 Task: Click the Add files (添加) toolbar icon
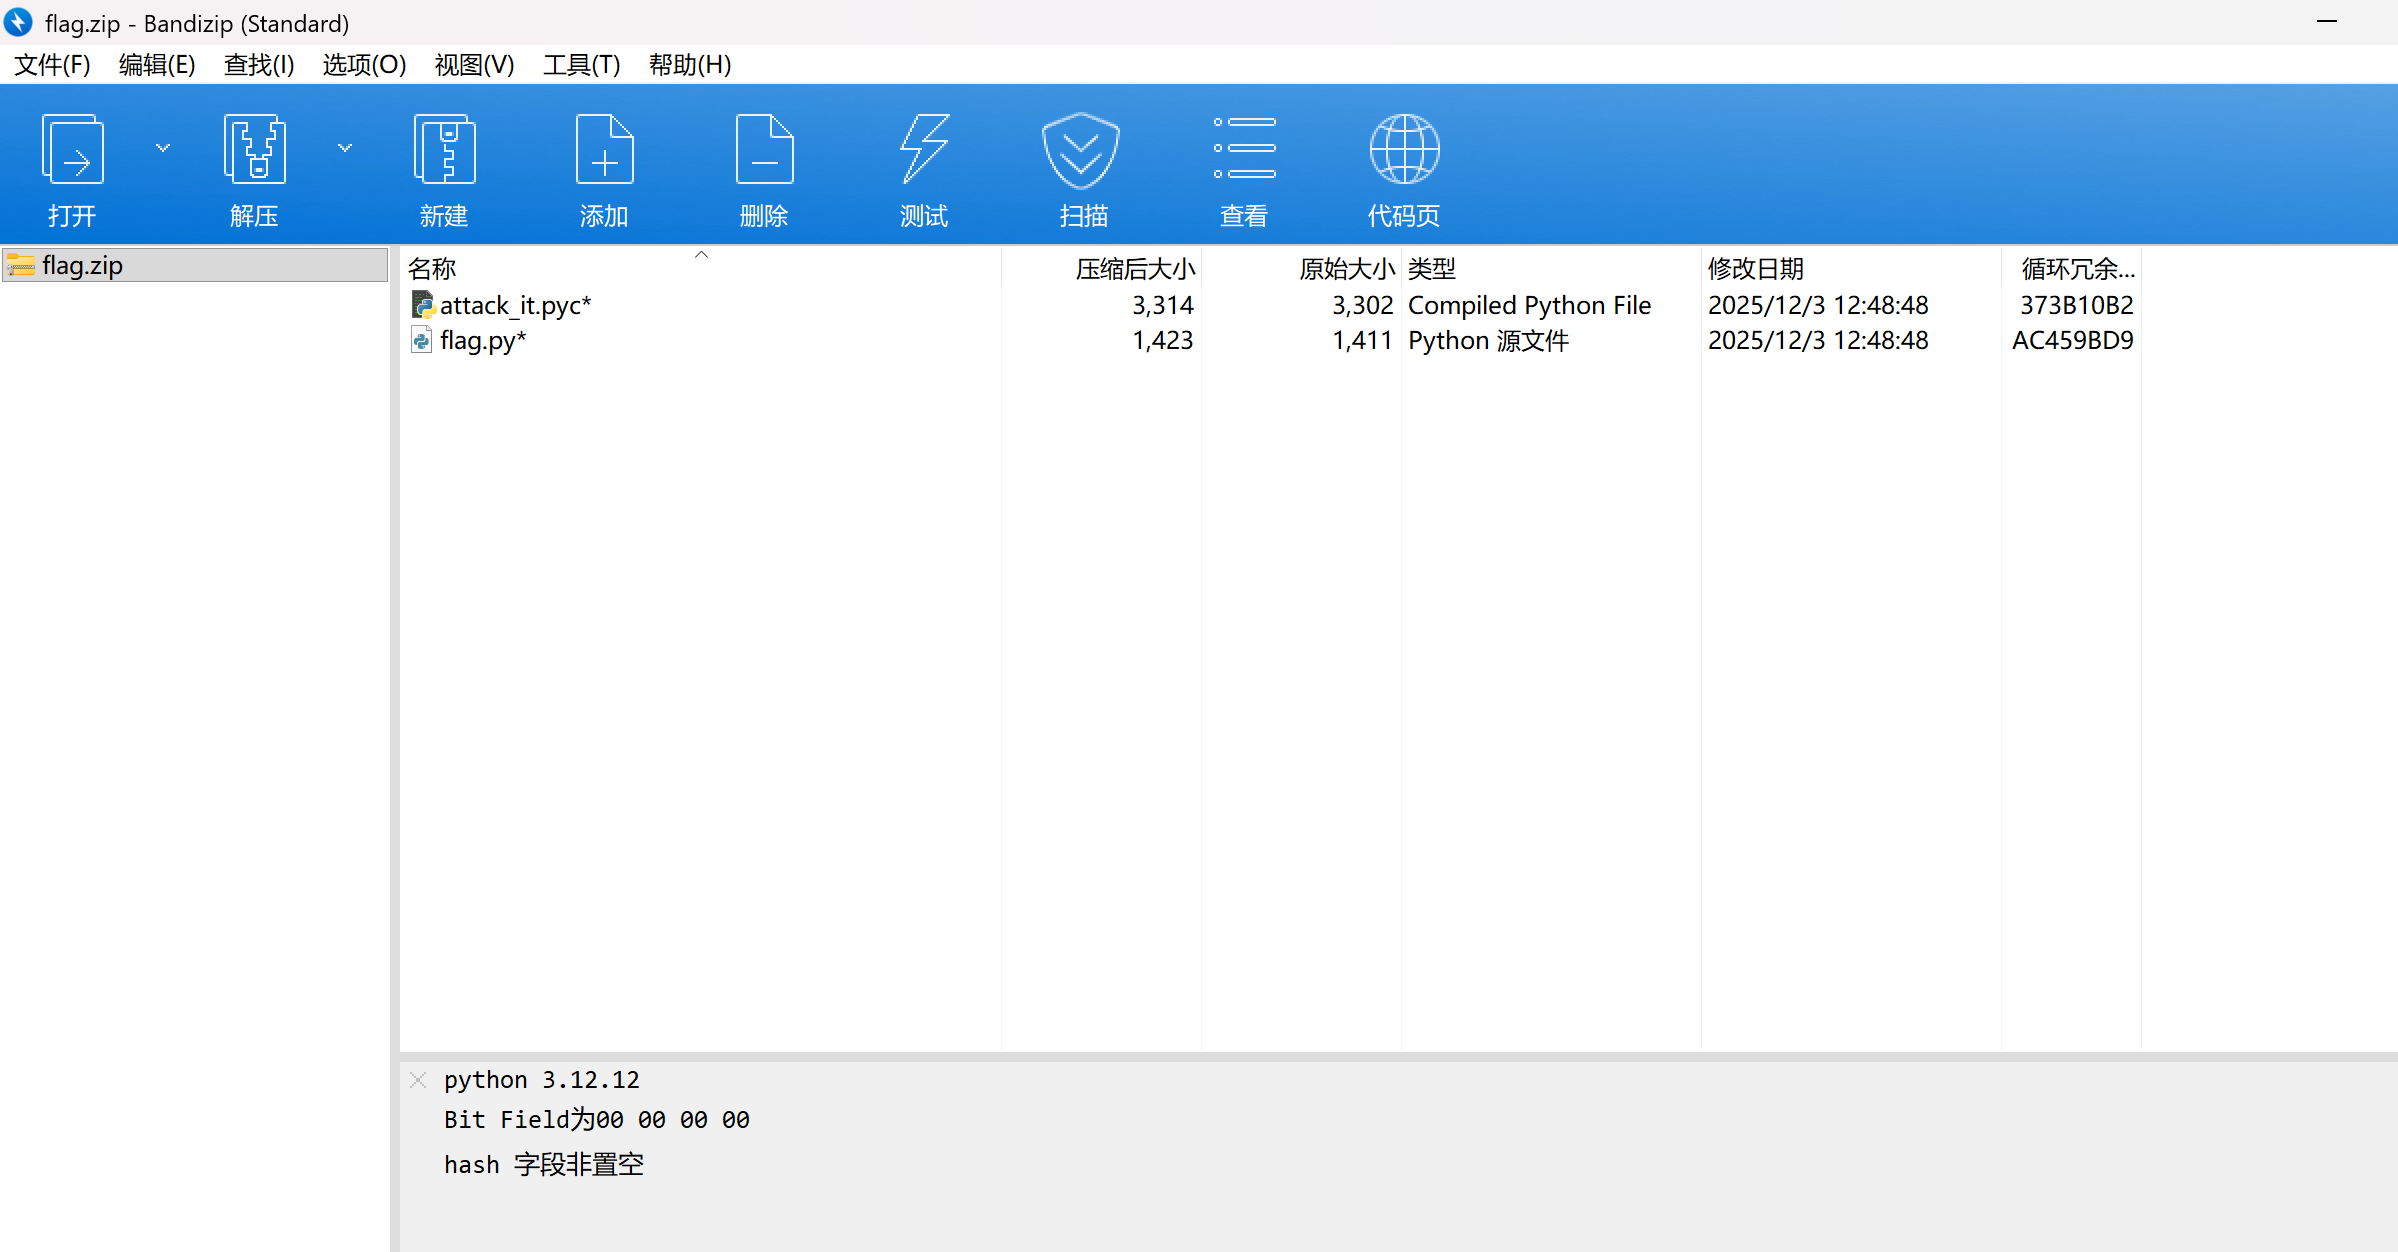(x=604, y=149)
